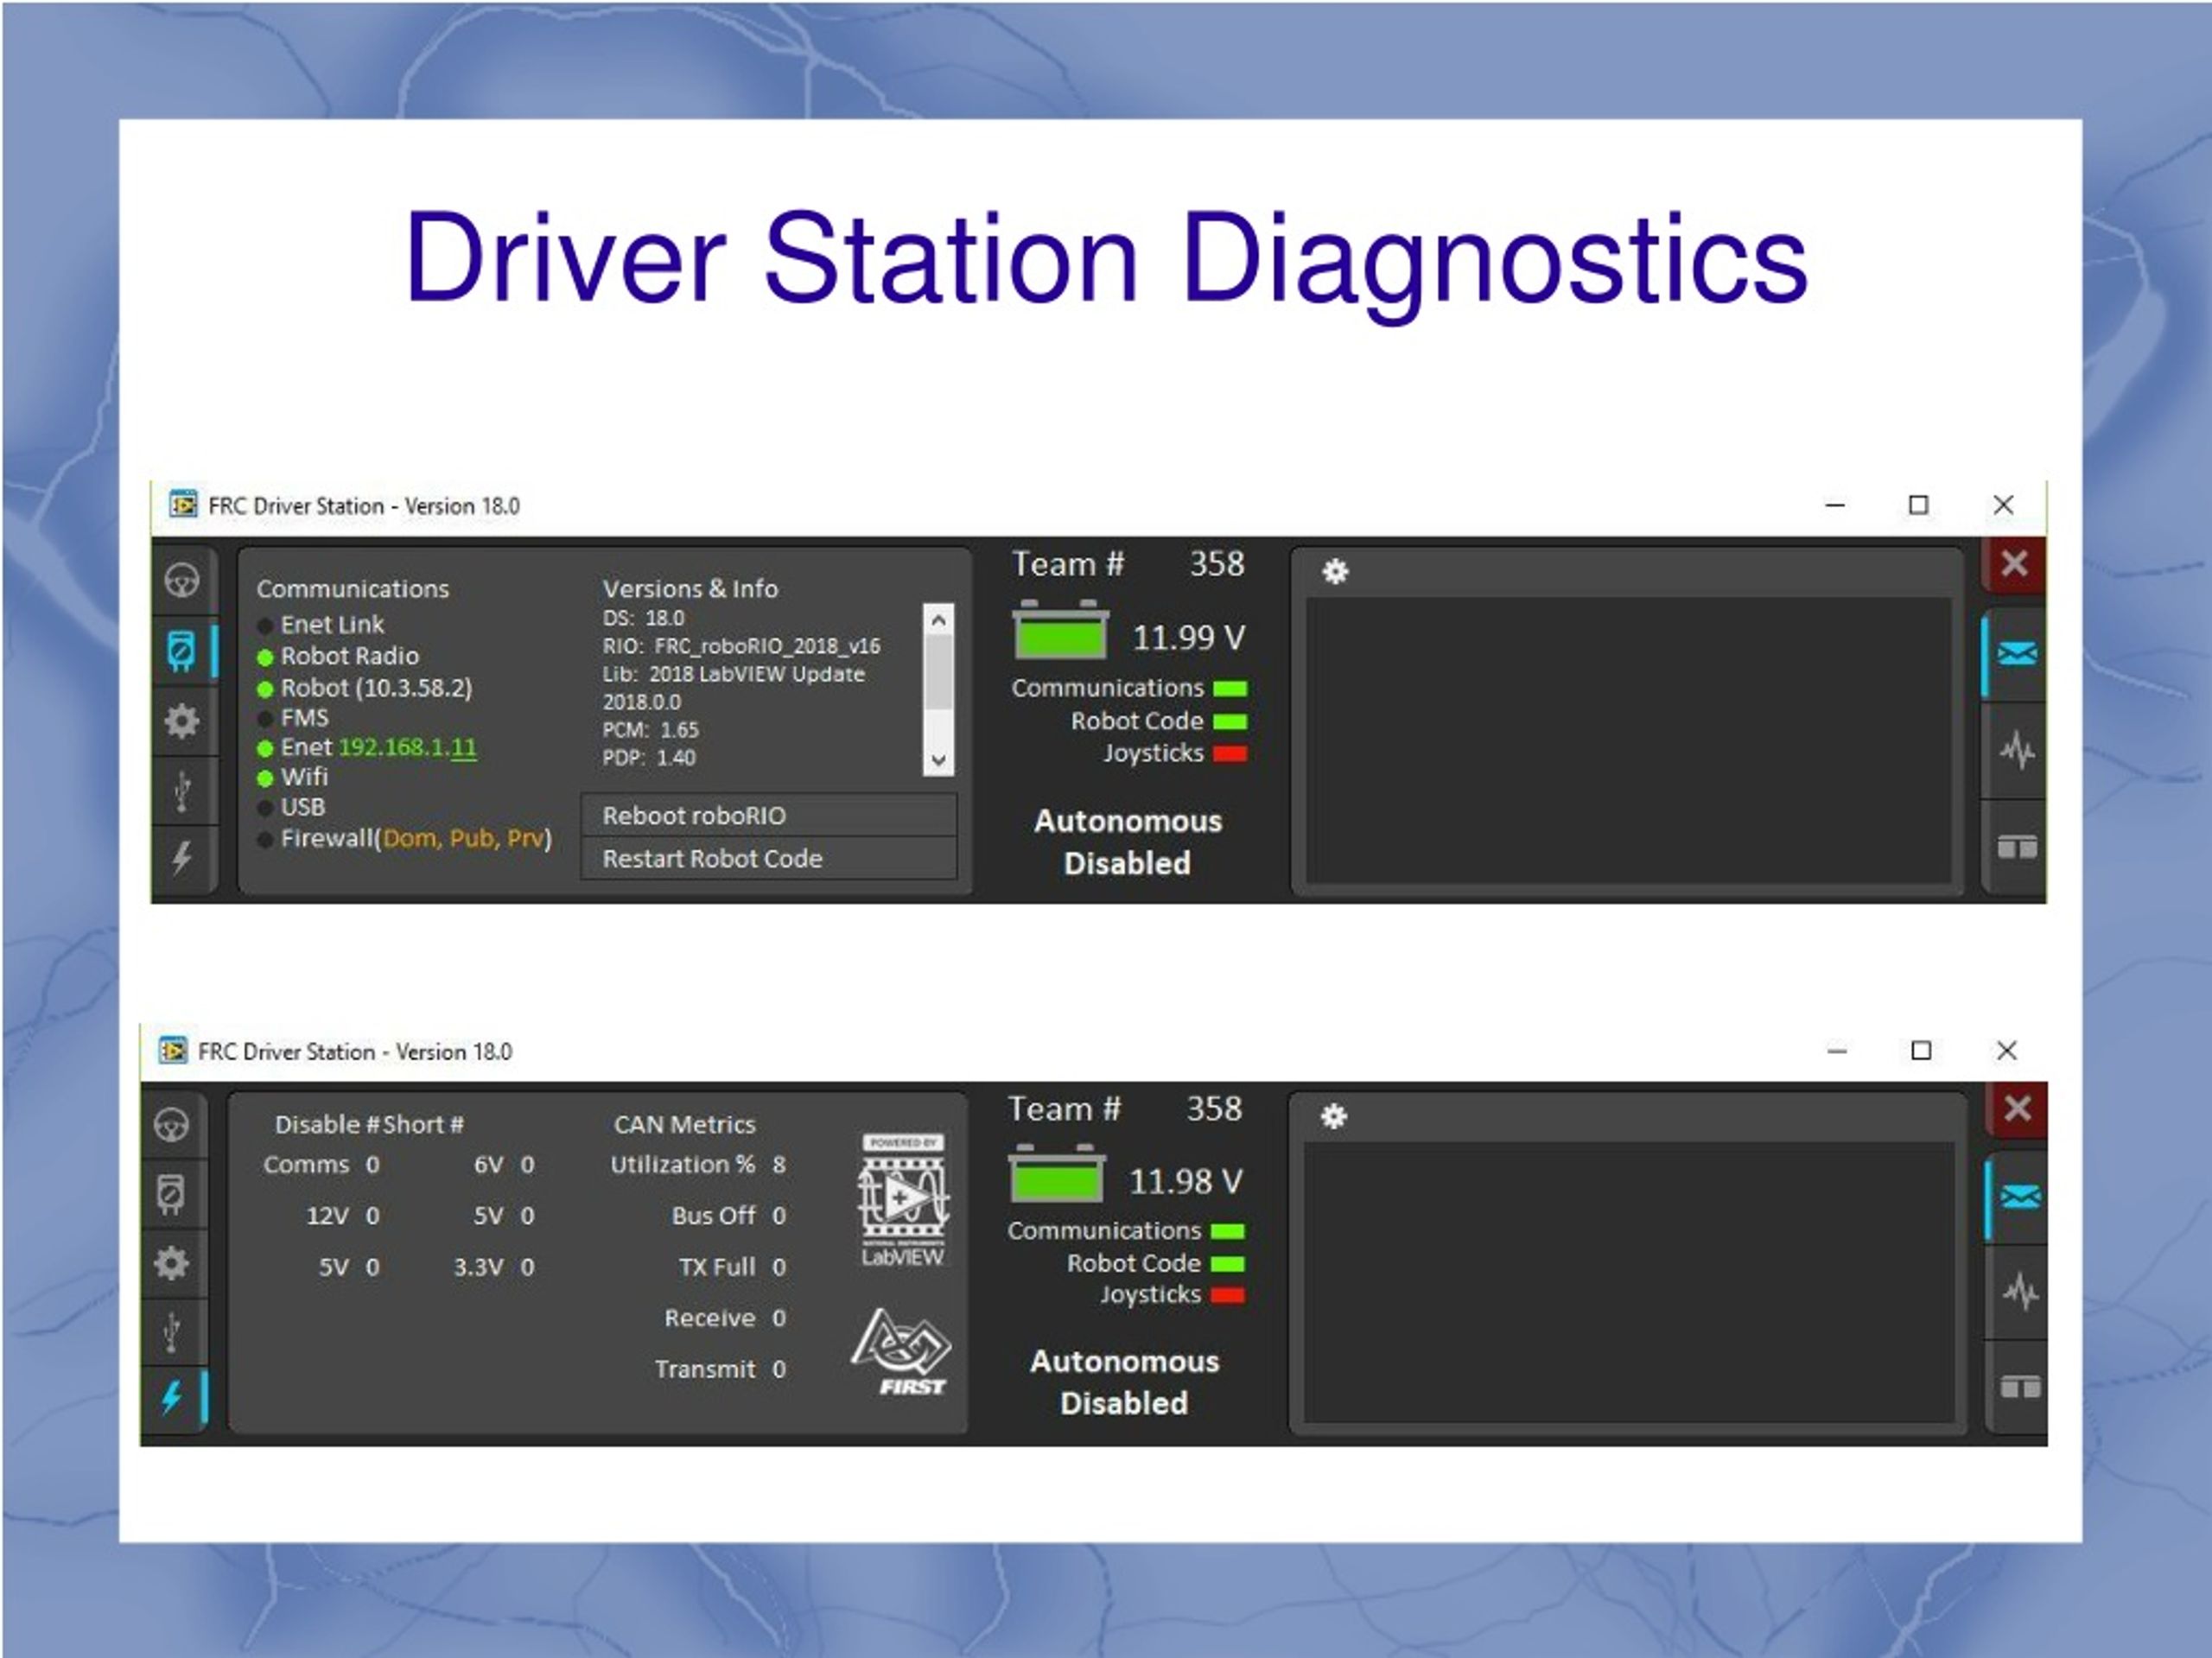Show Charts waveform icon in bottom window
The width and height of the screenshot is (2212, 1658).
[2020, 1292]
